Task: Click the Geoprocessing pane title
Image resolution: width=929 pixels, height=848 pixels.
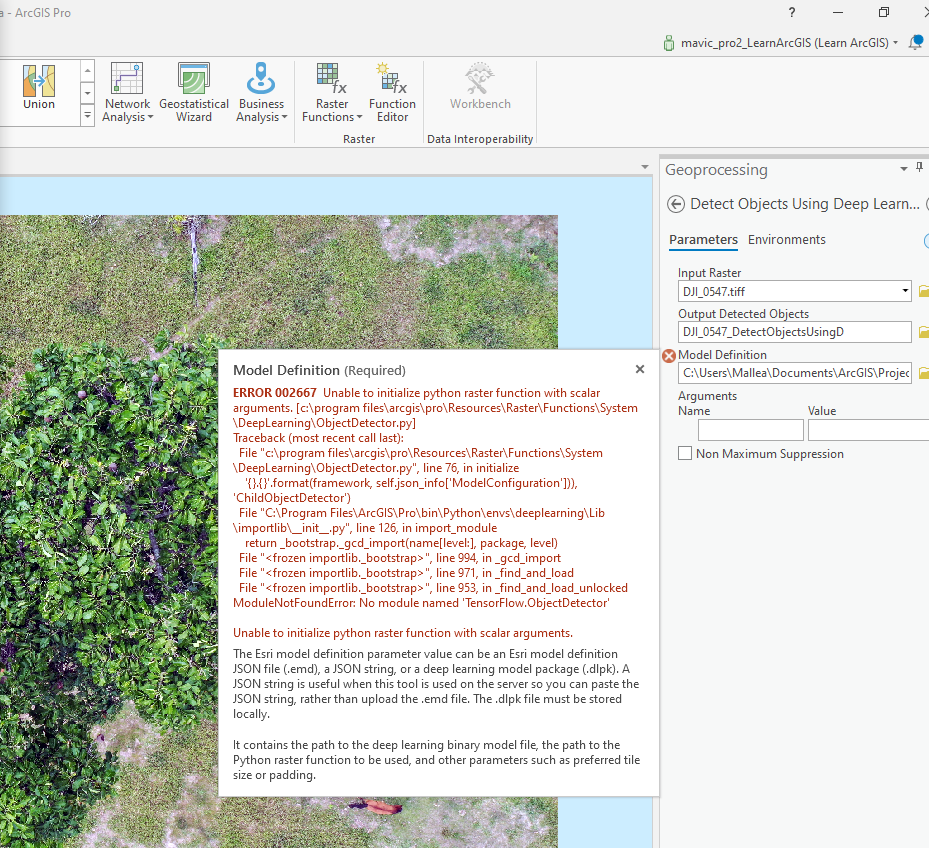Action: [x=716, y=169]
